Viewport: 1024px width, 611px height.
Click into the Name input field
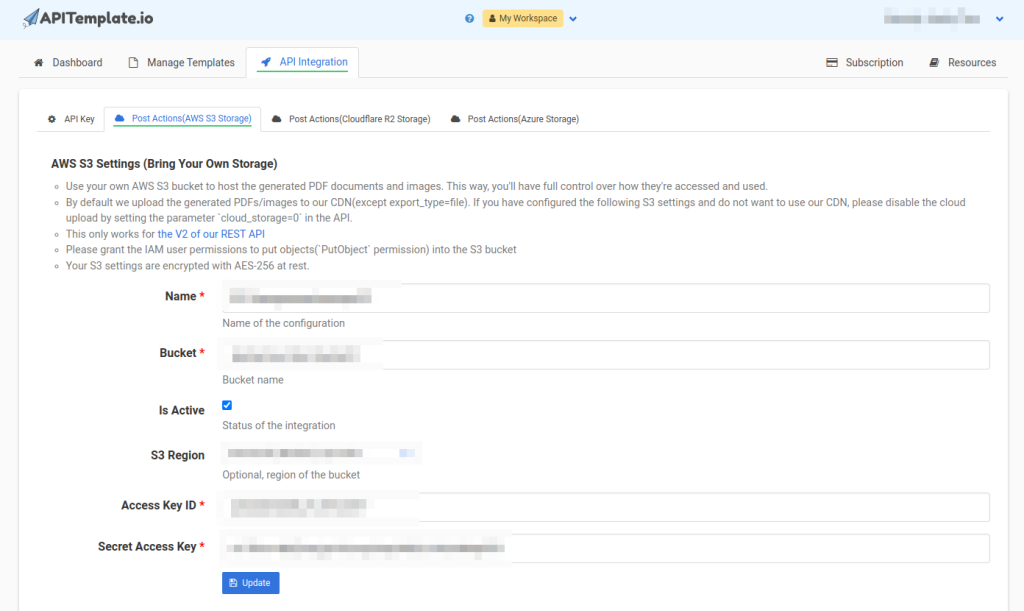[605, 298]
